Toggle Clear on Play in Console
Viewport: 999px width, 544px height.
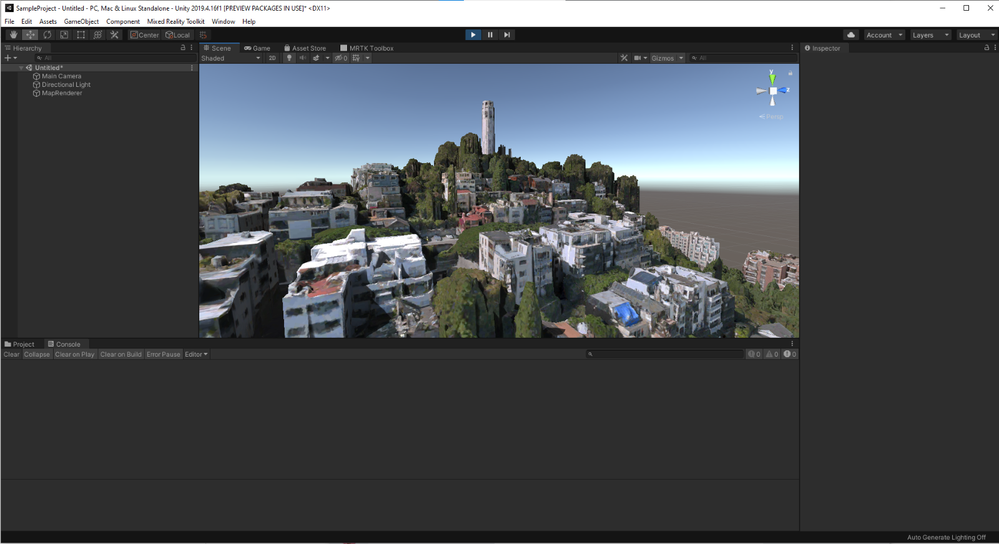pyautogui.click(x=75, y=354)
